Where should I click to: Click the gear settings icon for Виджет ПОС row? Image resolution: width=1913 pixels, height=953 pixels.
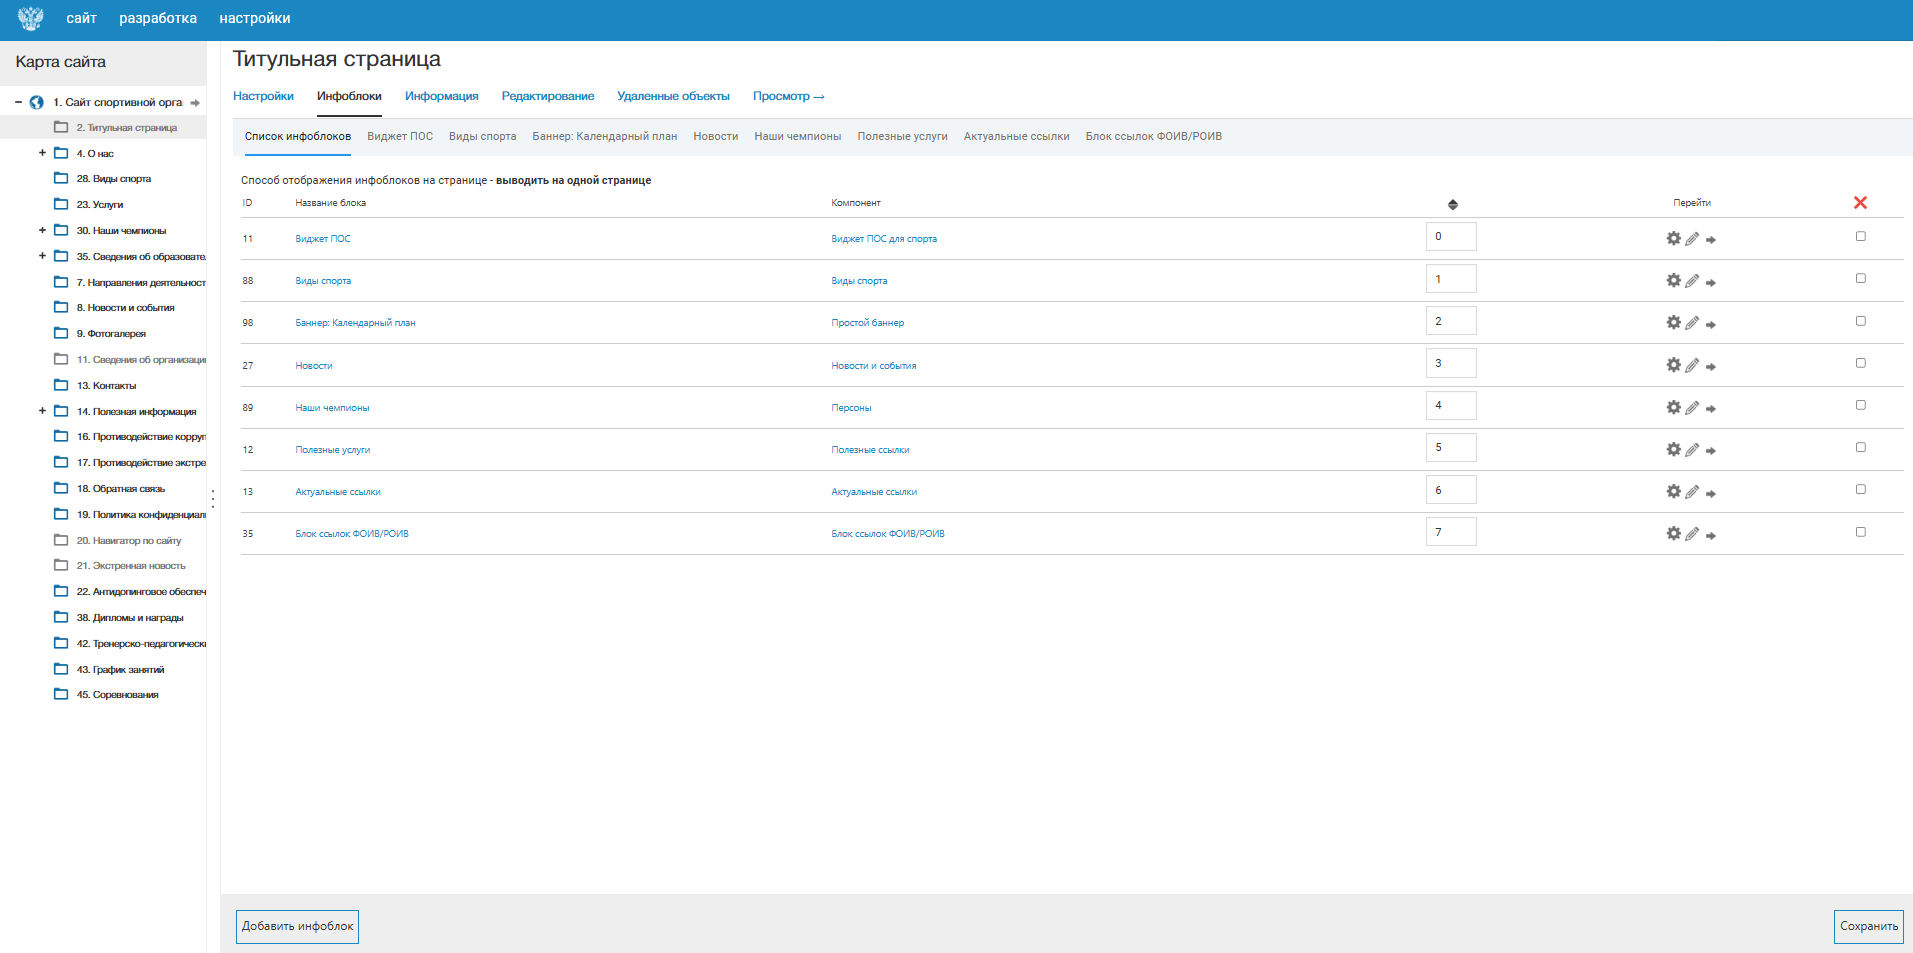point(1673,238)
